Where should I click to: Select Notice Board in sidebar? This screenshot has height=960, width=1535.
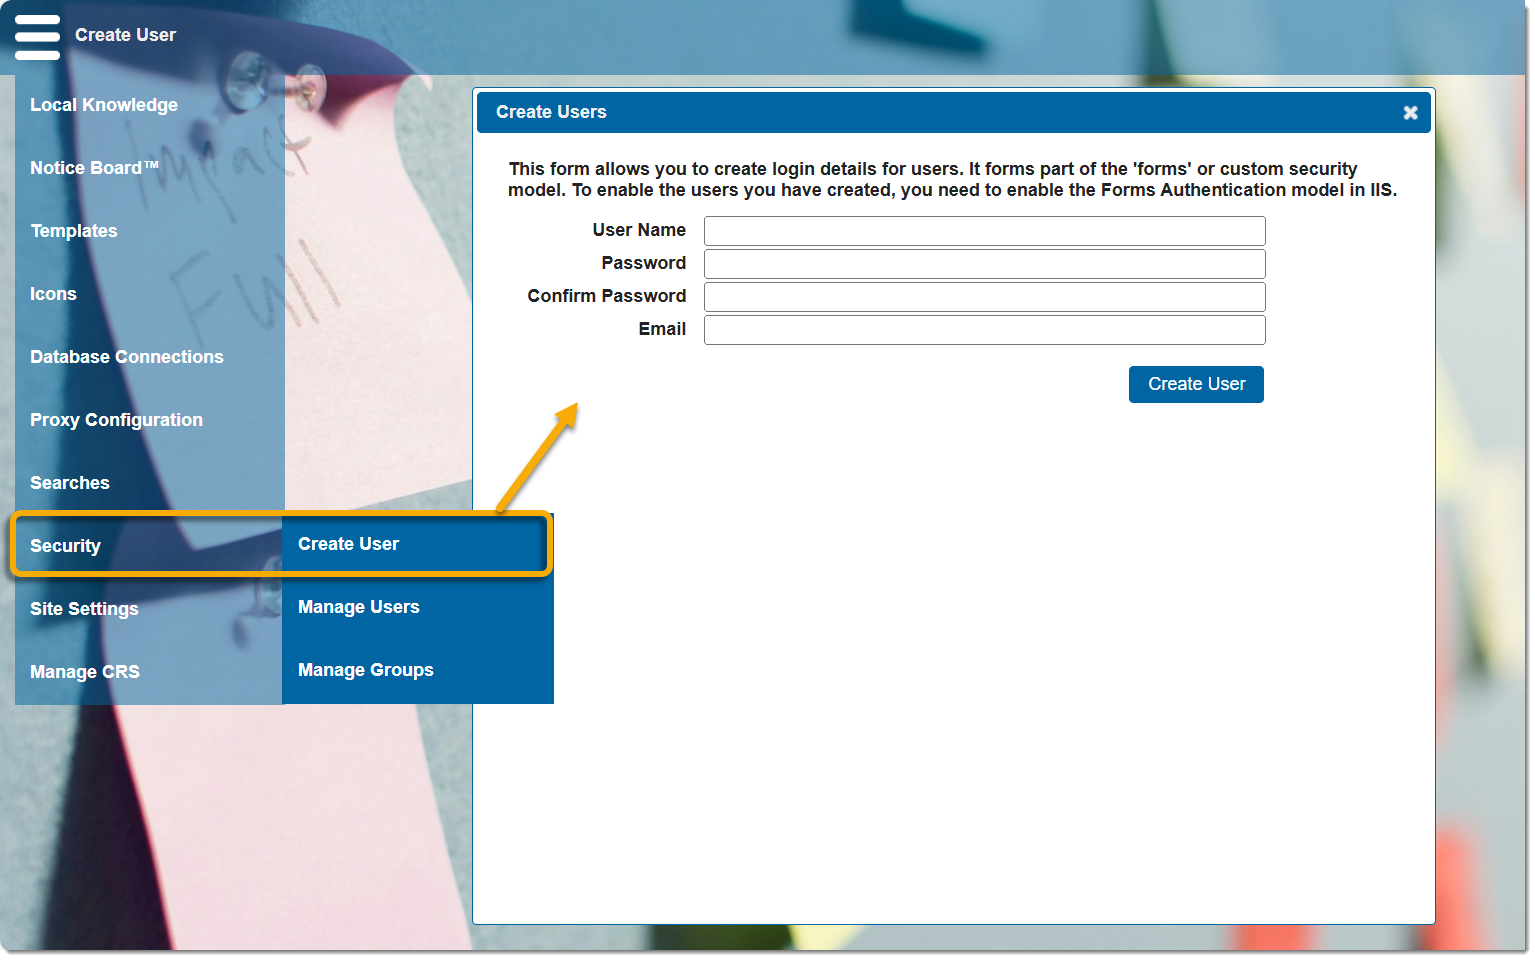click(x=94, y=168)
